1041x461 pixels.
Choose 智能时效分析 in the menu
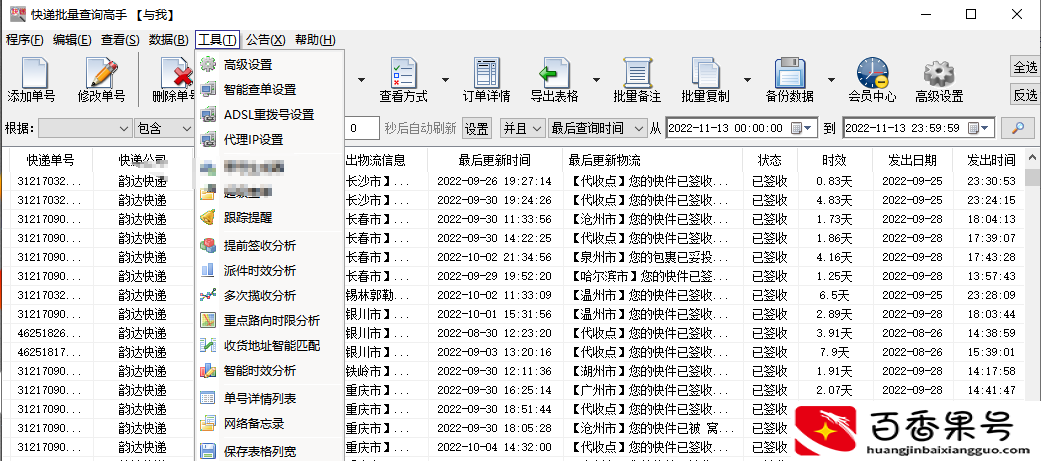[x=270, y=370]
